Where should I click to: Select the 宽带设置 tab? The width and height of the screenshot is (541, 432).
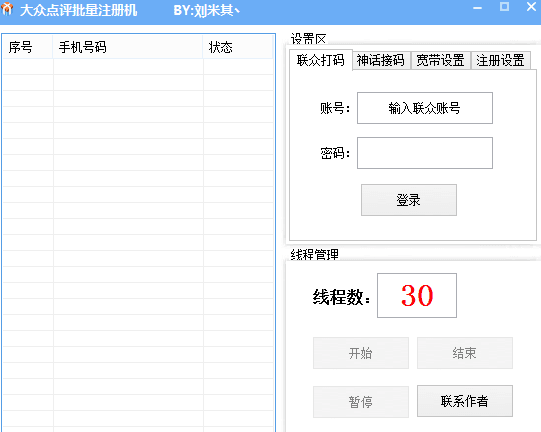tap(441, 60)
